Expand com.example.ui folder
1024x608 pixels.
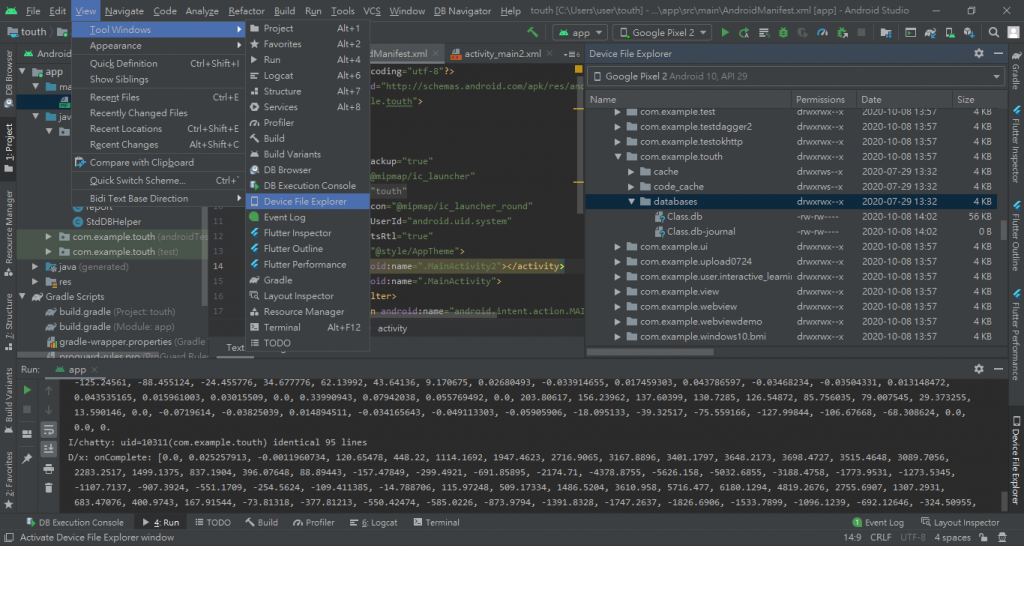[x=618, y=247]
